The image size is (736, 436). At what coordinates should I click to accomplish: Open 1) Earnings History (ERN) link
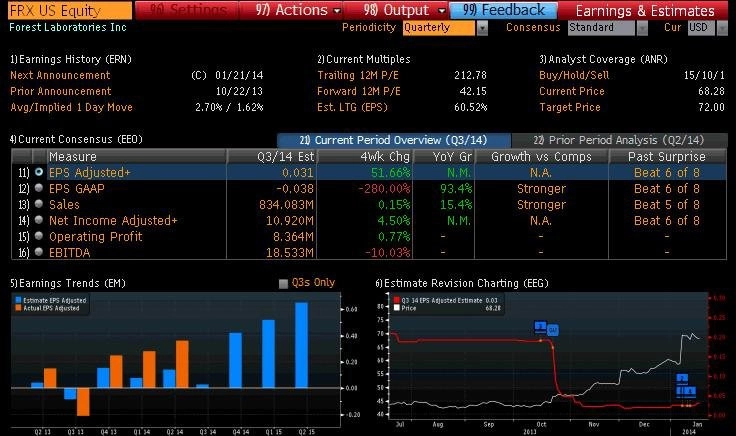tap(70, 59)
